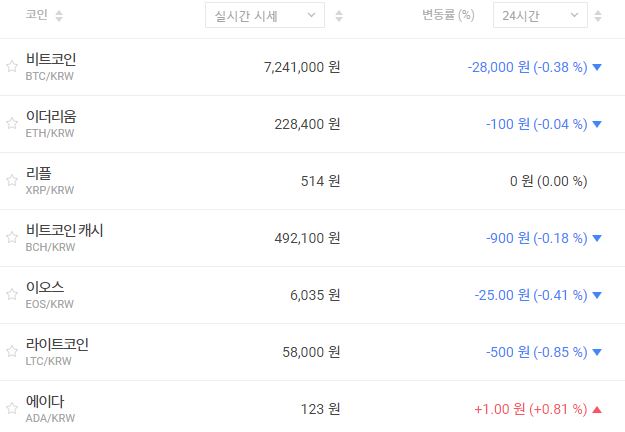This screenshot has width=625, height=432.
Task: Open the 24시간 period dropdown
Action: point(540,16)
